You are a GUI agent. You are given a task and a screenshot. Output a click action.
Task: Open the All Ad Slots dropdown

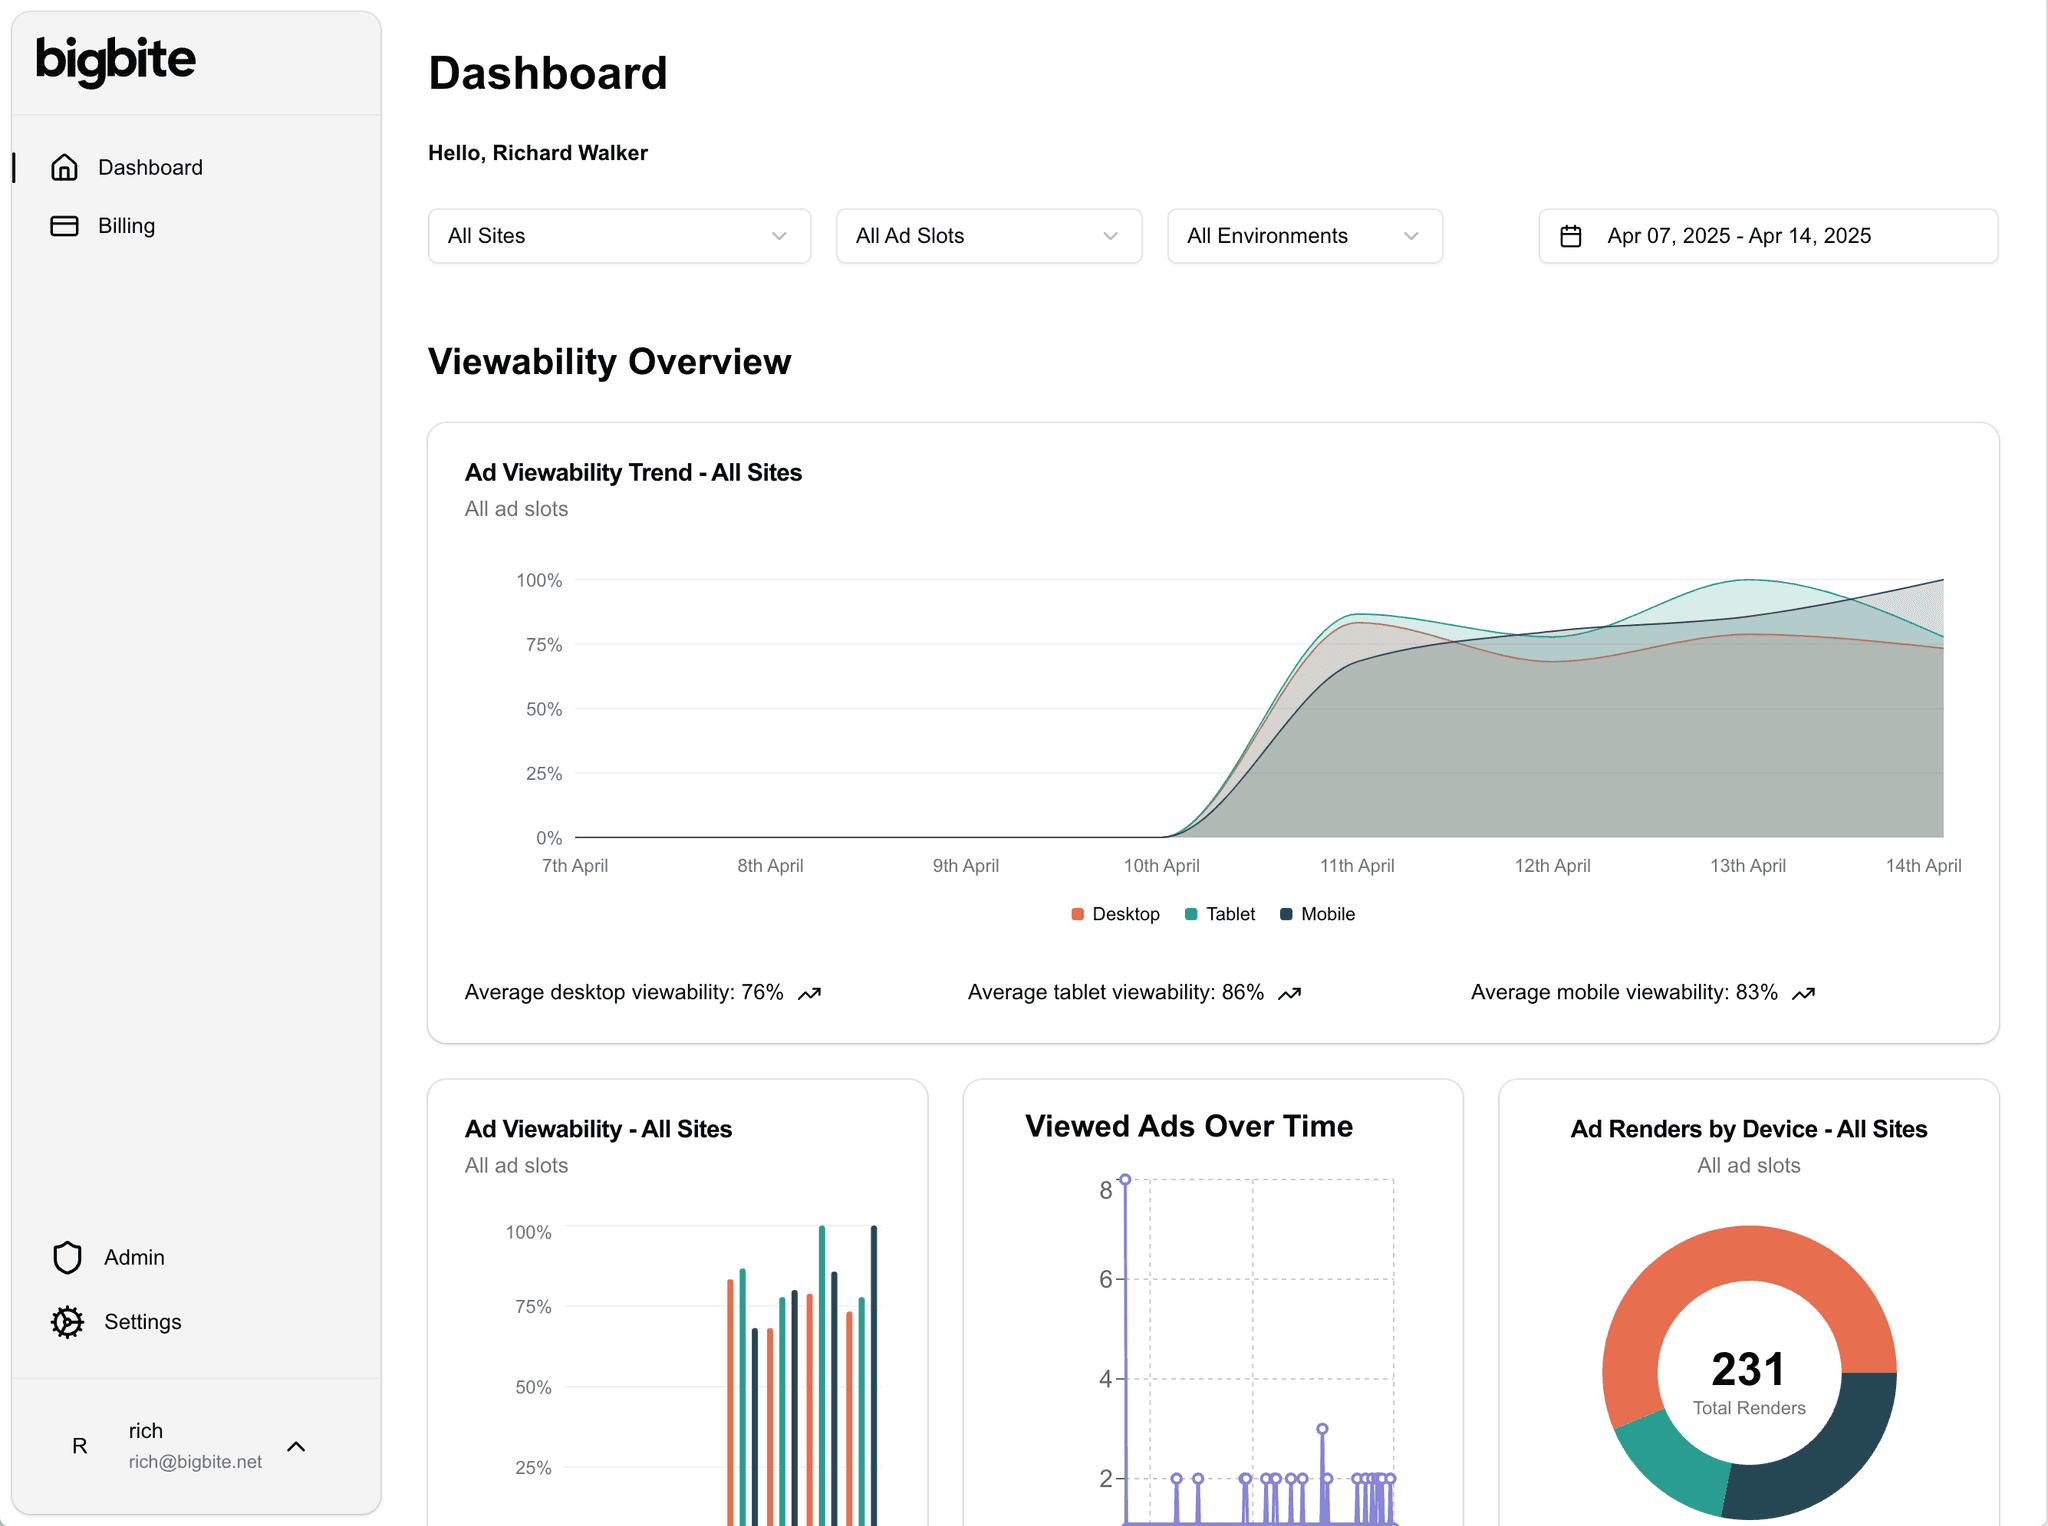coord(989,236)
